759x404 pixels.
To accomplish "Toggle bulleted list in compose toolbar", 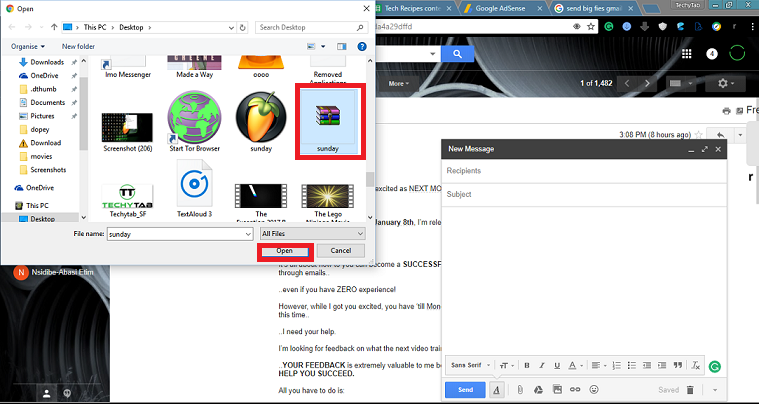I will pos(632,365).
